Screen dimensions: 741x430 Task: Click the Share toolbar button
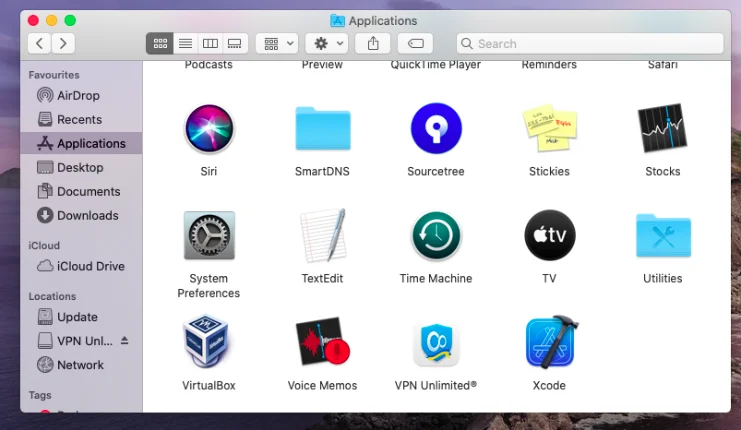click(x=373, y=43)
